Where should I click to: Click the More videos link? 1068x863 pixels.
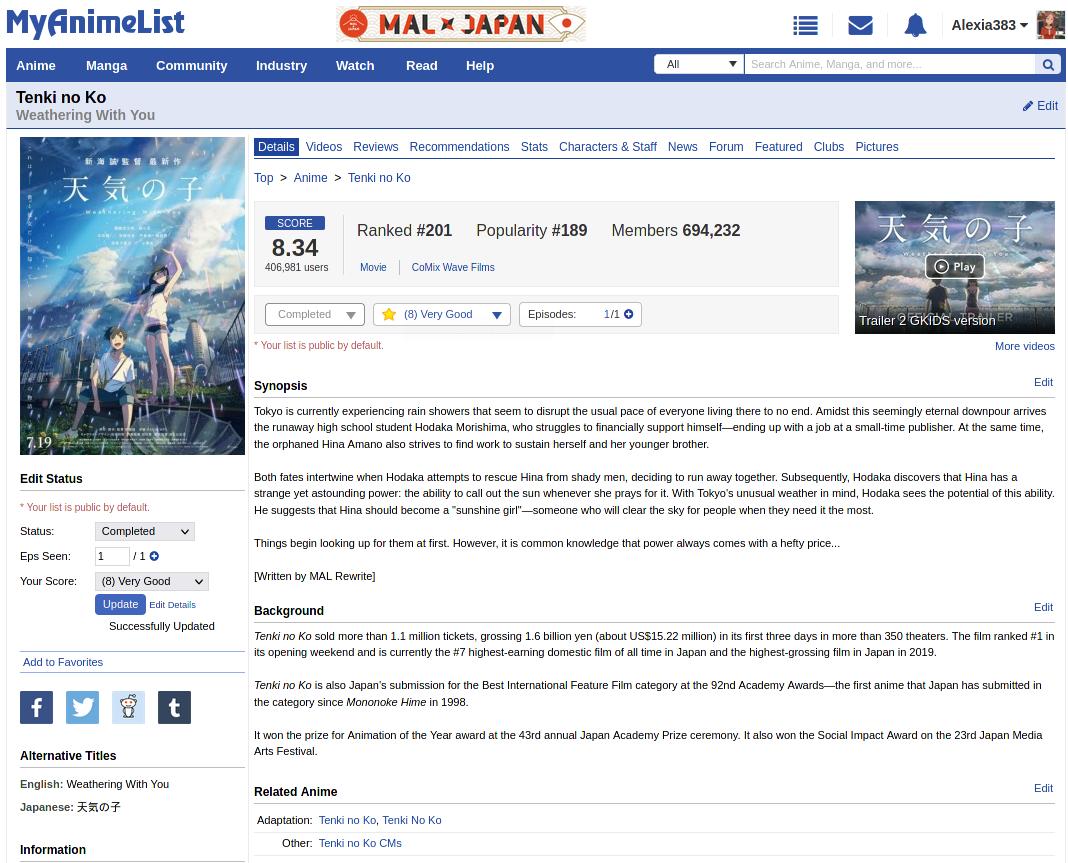point(1024,346)
